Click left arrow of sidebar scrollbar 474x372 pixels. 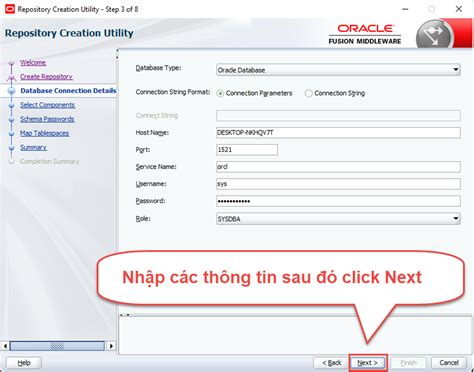click(5, 346)
